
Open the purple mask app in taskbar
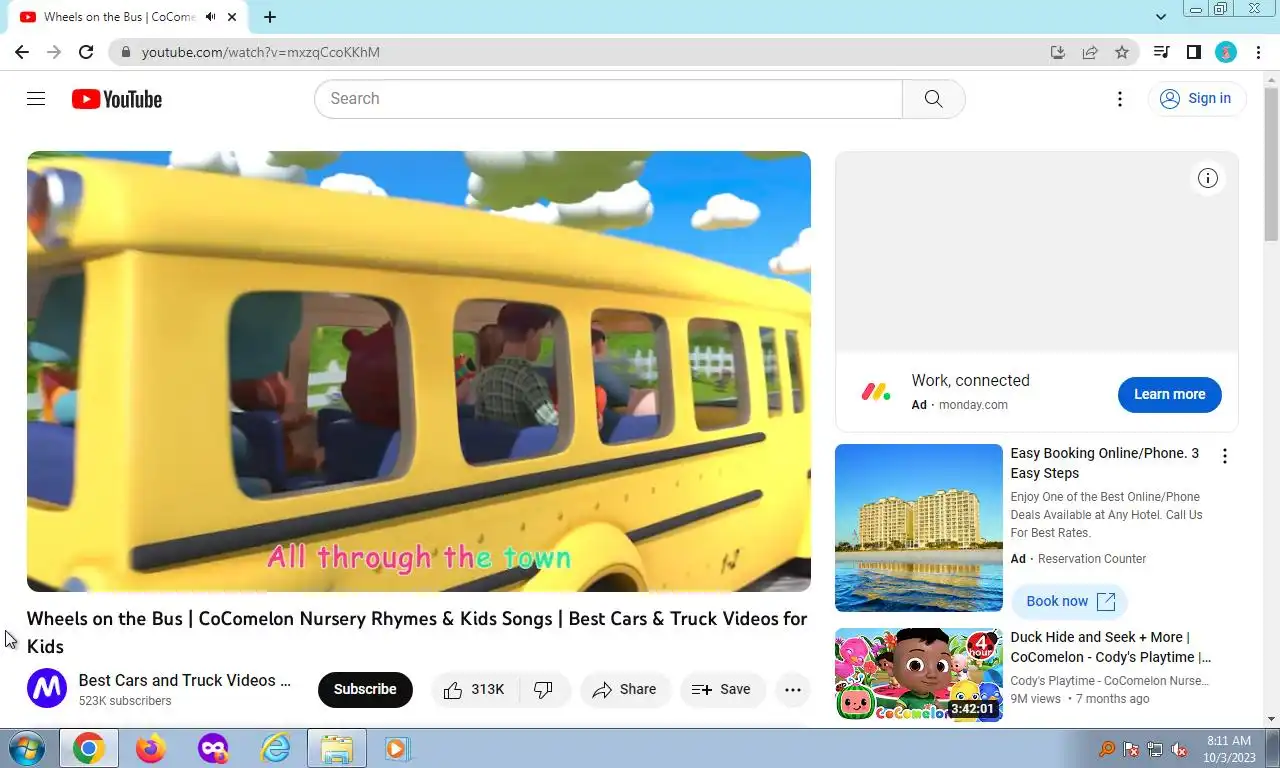point(212,748)
